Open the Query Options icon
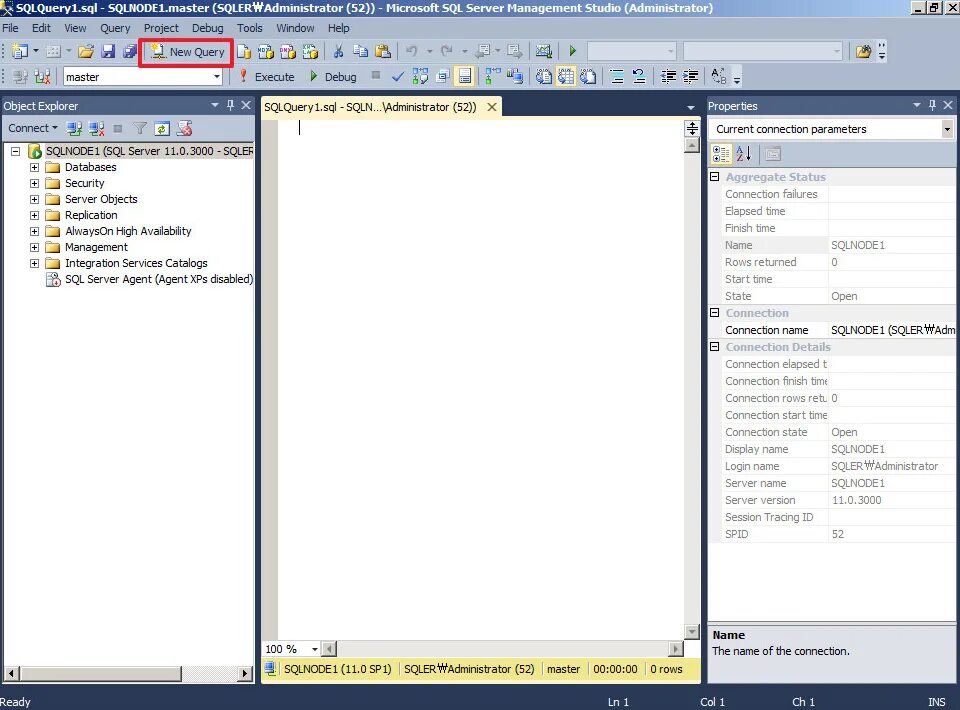 [x=443, y=77]
